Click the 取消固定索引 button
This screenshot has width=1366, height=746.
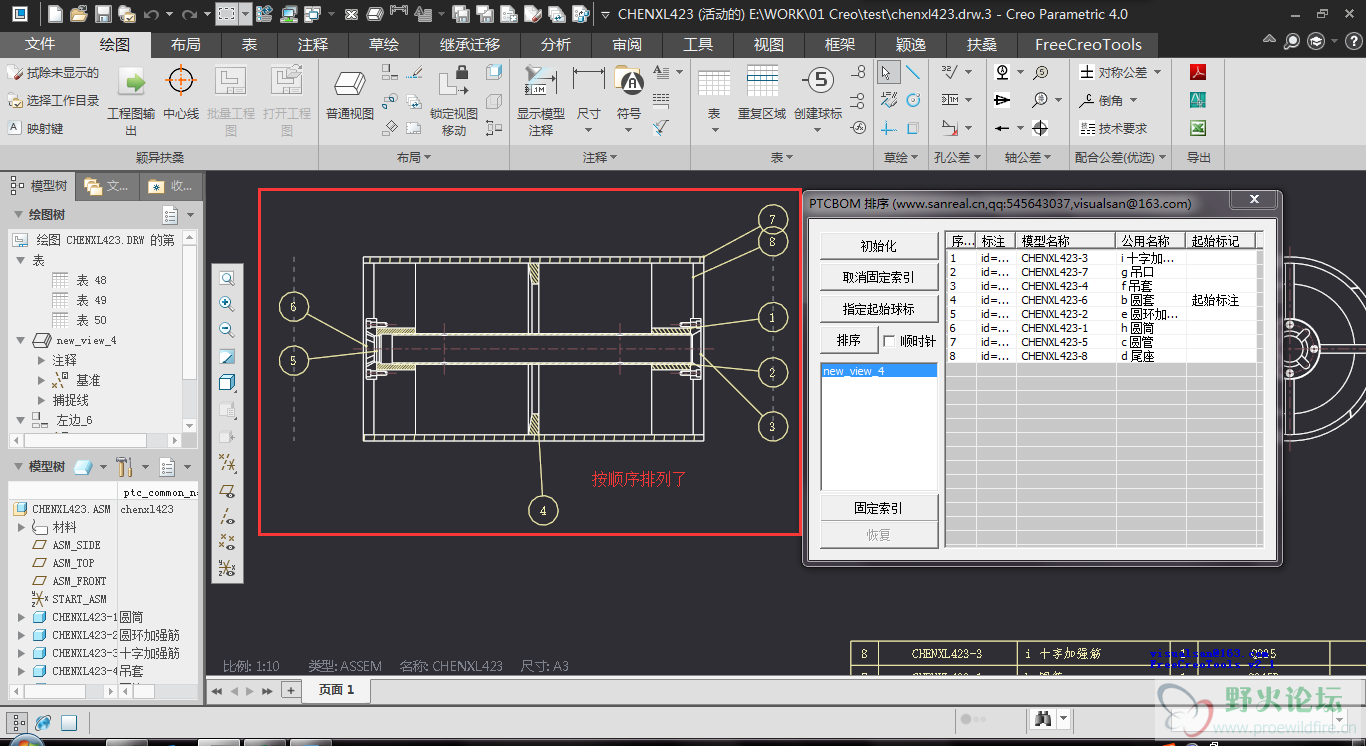coord(878,277)
